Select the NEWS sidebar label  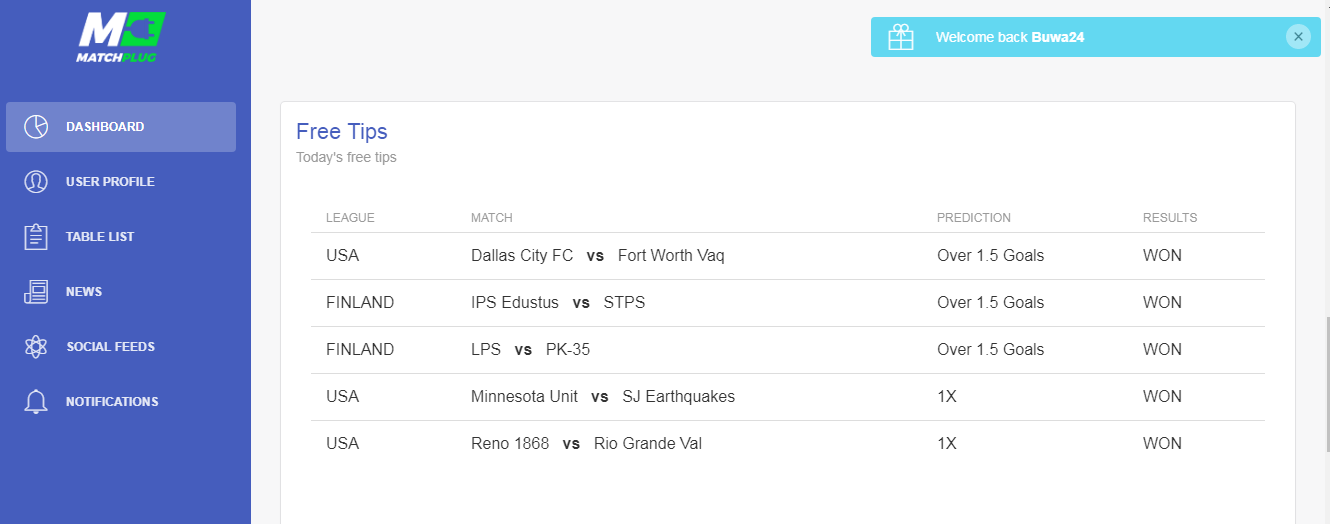coord(84,292)
